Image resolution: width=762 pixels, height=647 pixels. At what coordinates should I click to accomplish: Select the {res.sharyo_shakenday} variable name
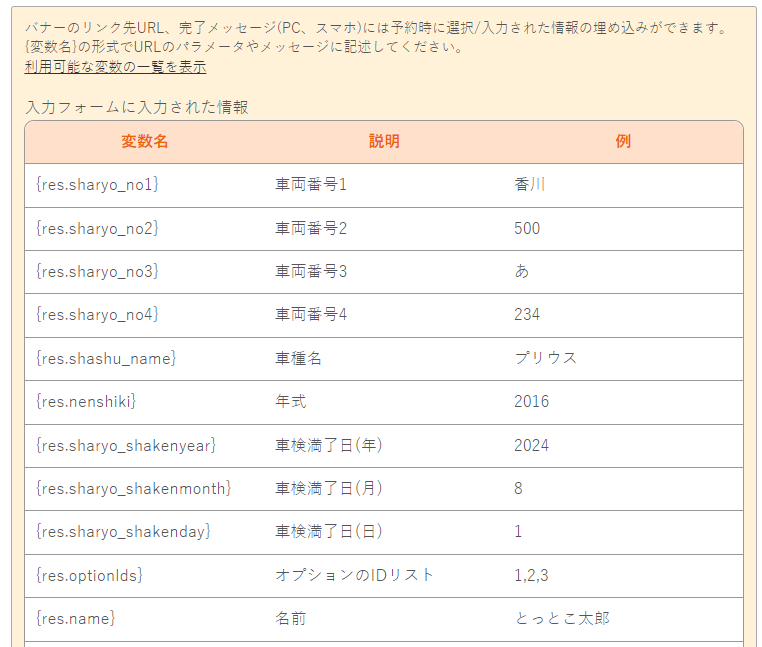123,532
